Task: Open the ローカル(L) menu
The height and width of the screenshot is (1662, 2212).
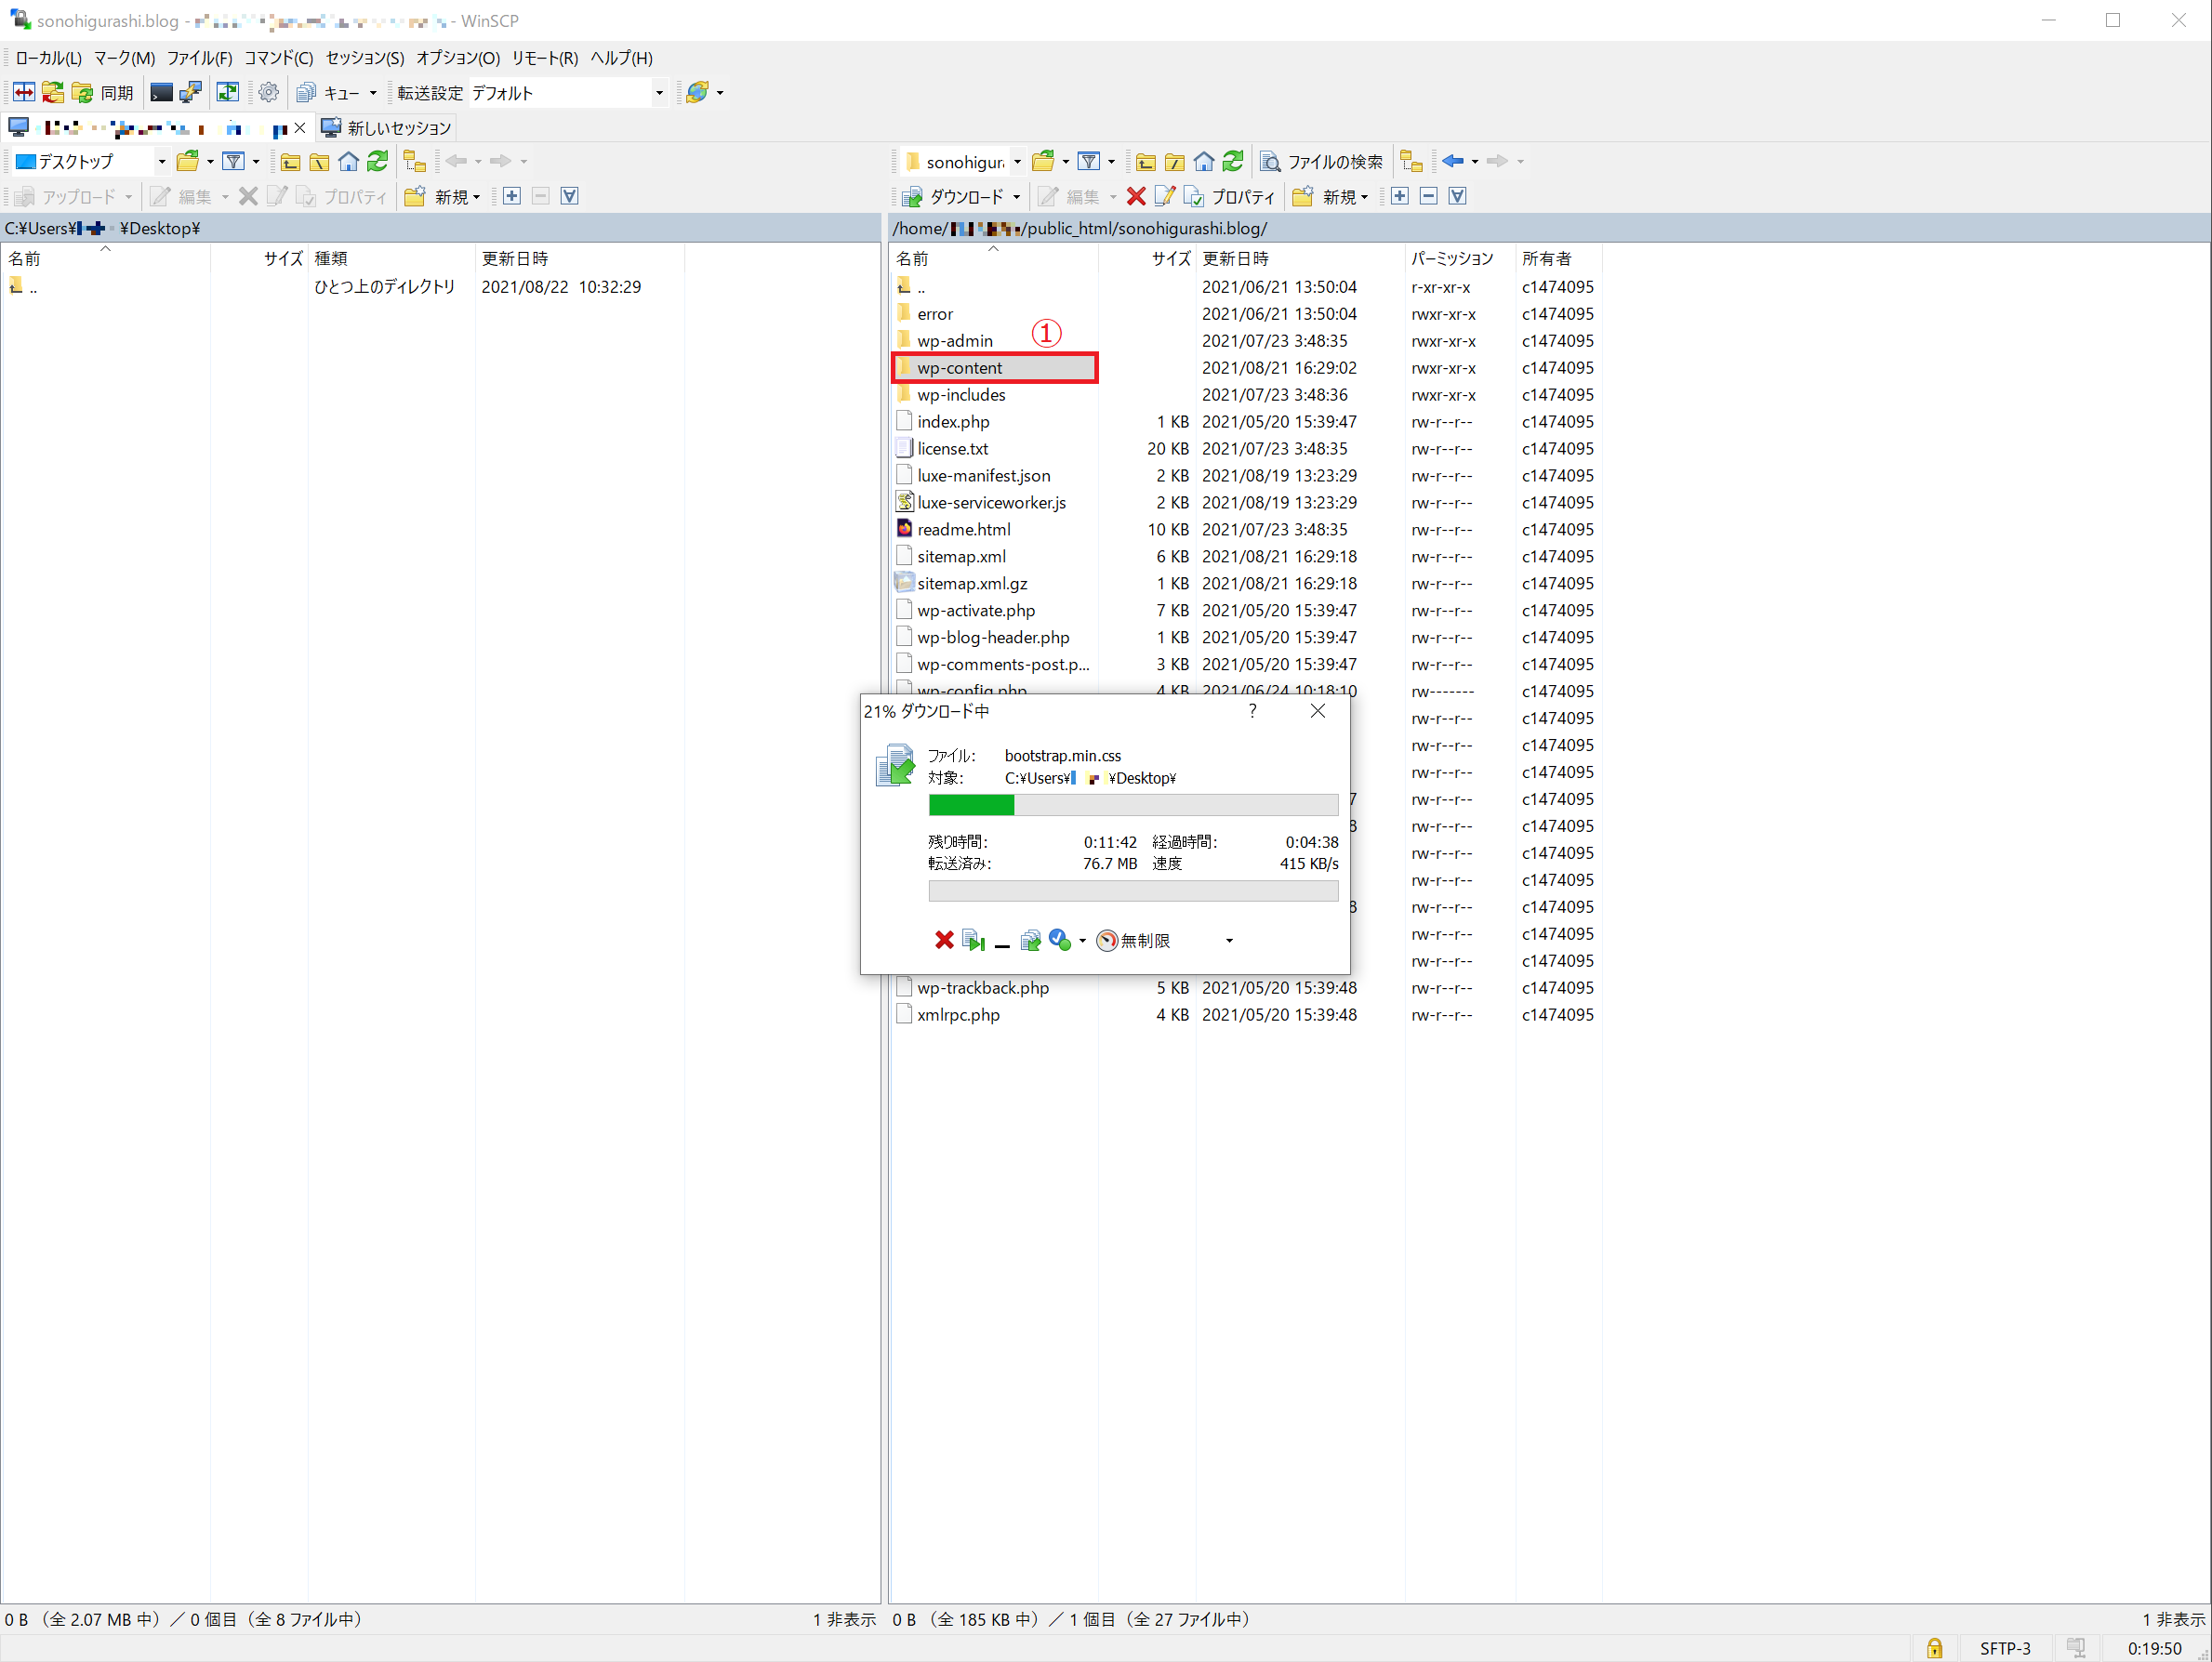Action: [48, 58]
